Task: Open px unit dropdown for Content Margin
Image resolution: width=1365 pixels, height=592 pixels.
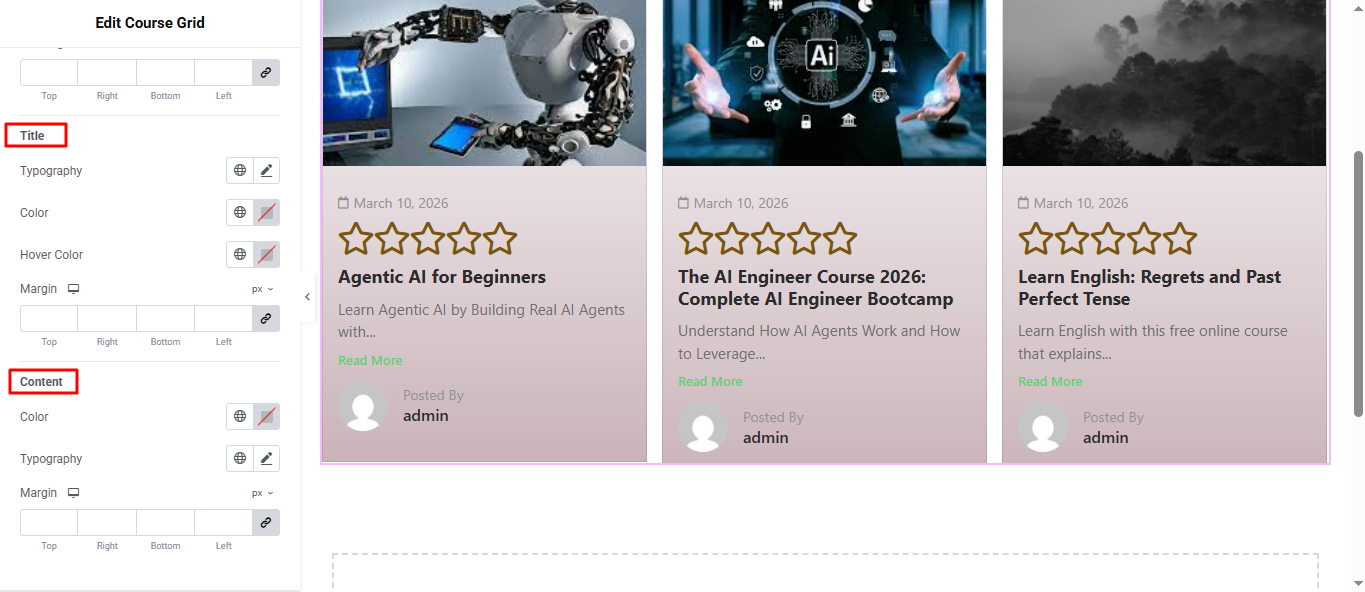Action: [262, 493]
